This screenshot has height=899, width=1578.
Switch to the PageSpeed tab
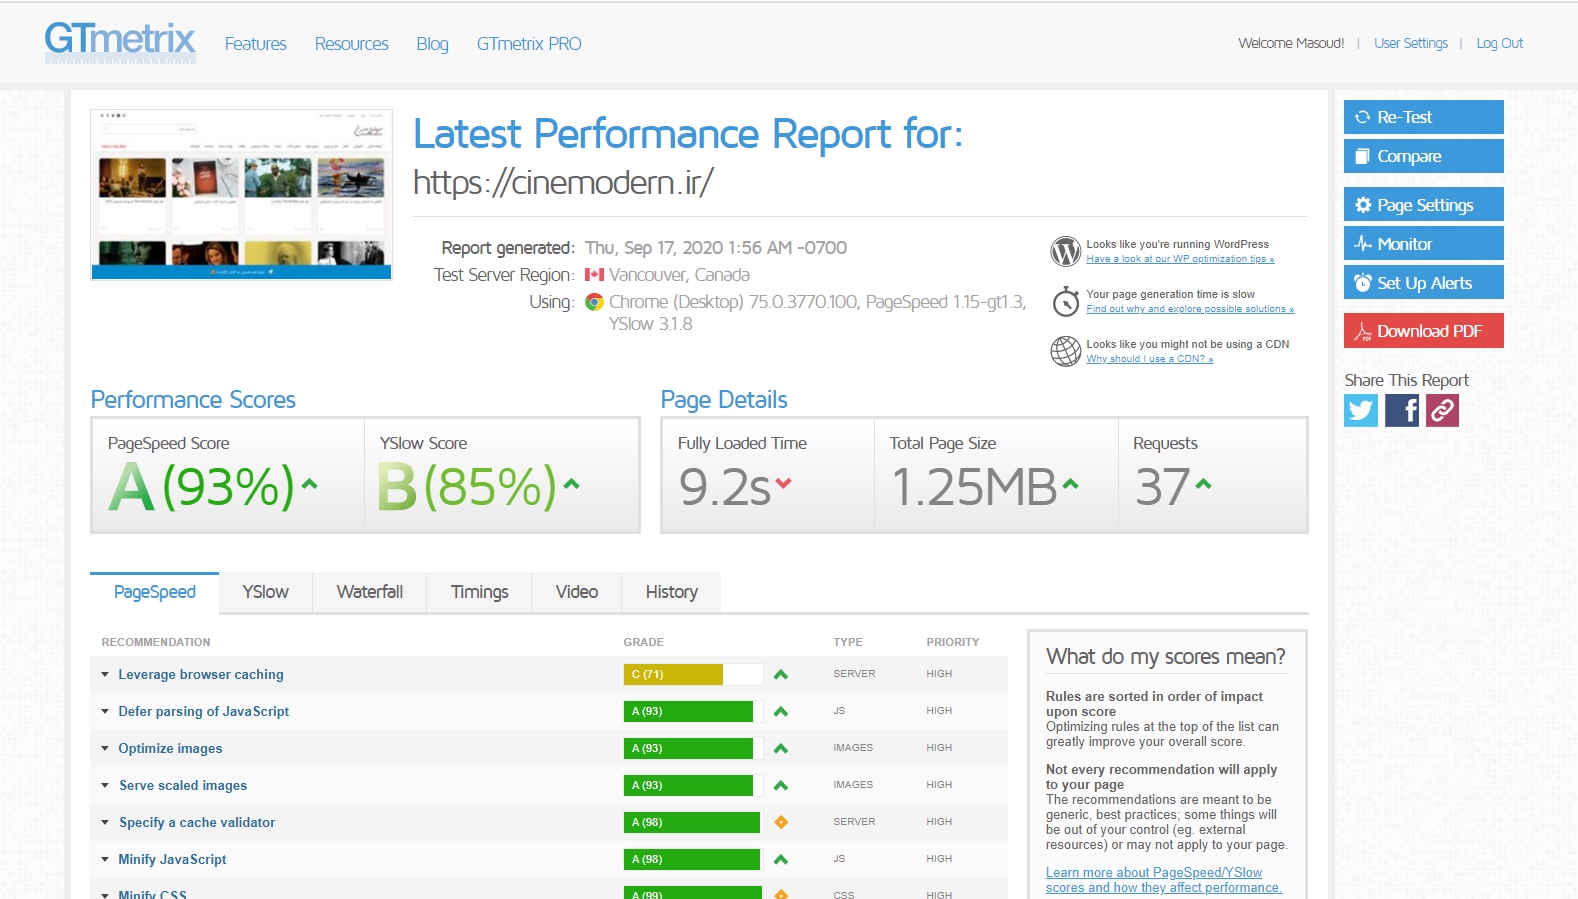(155, 592)
